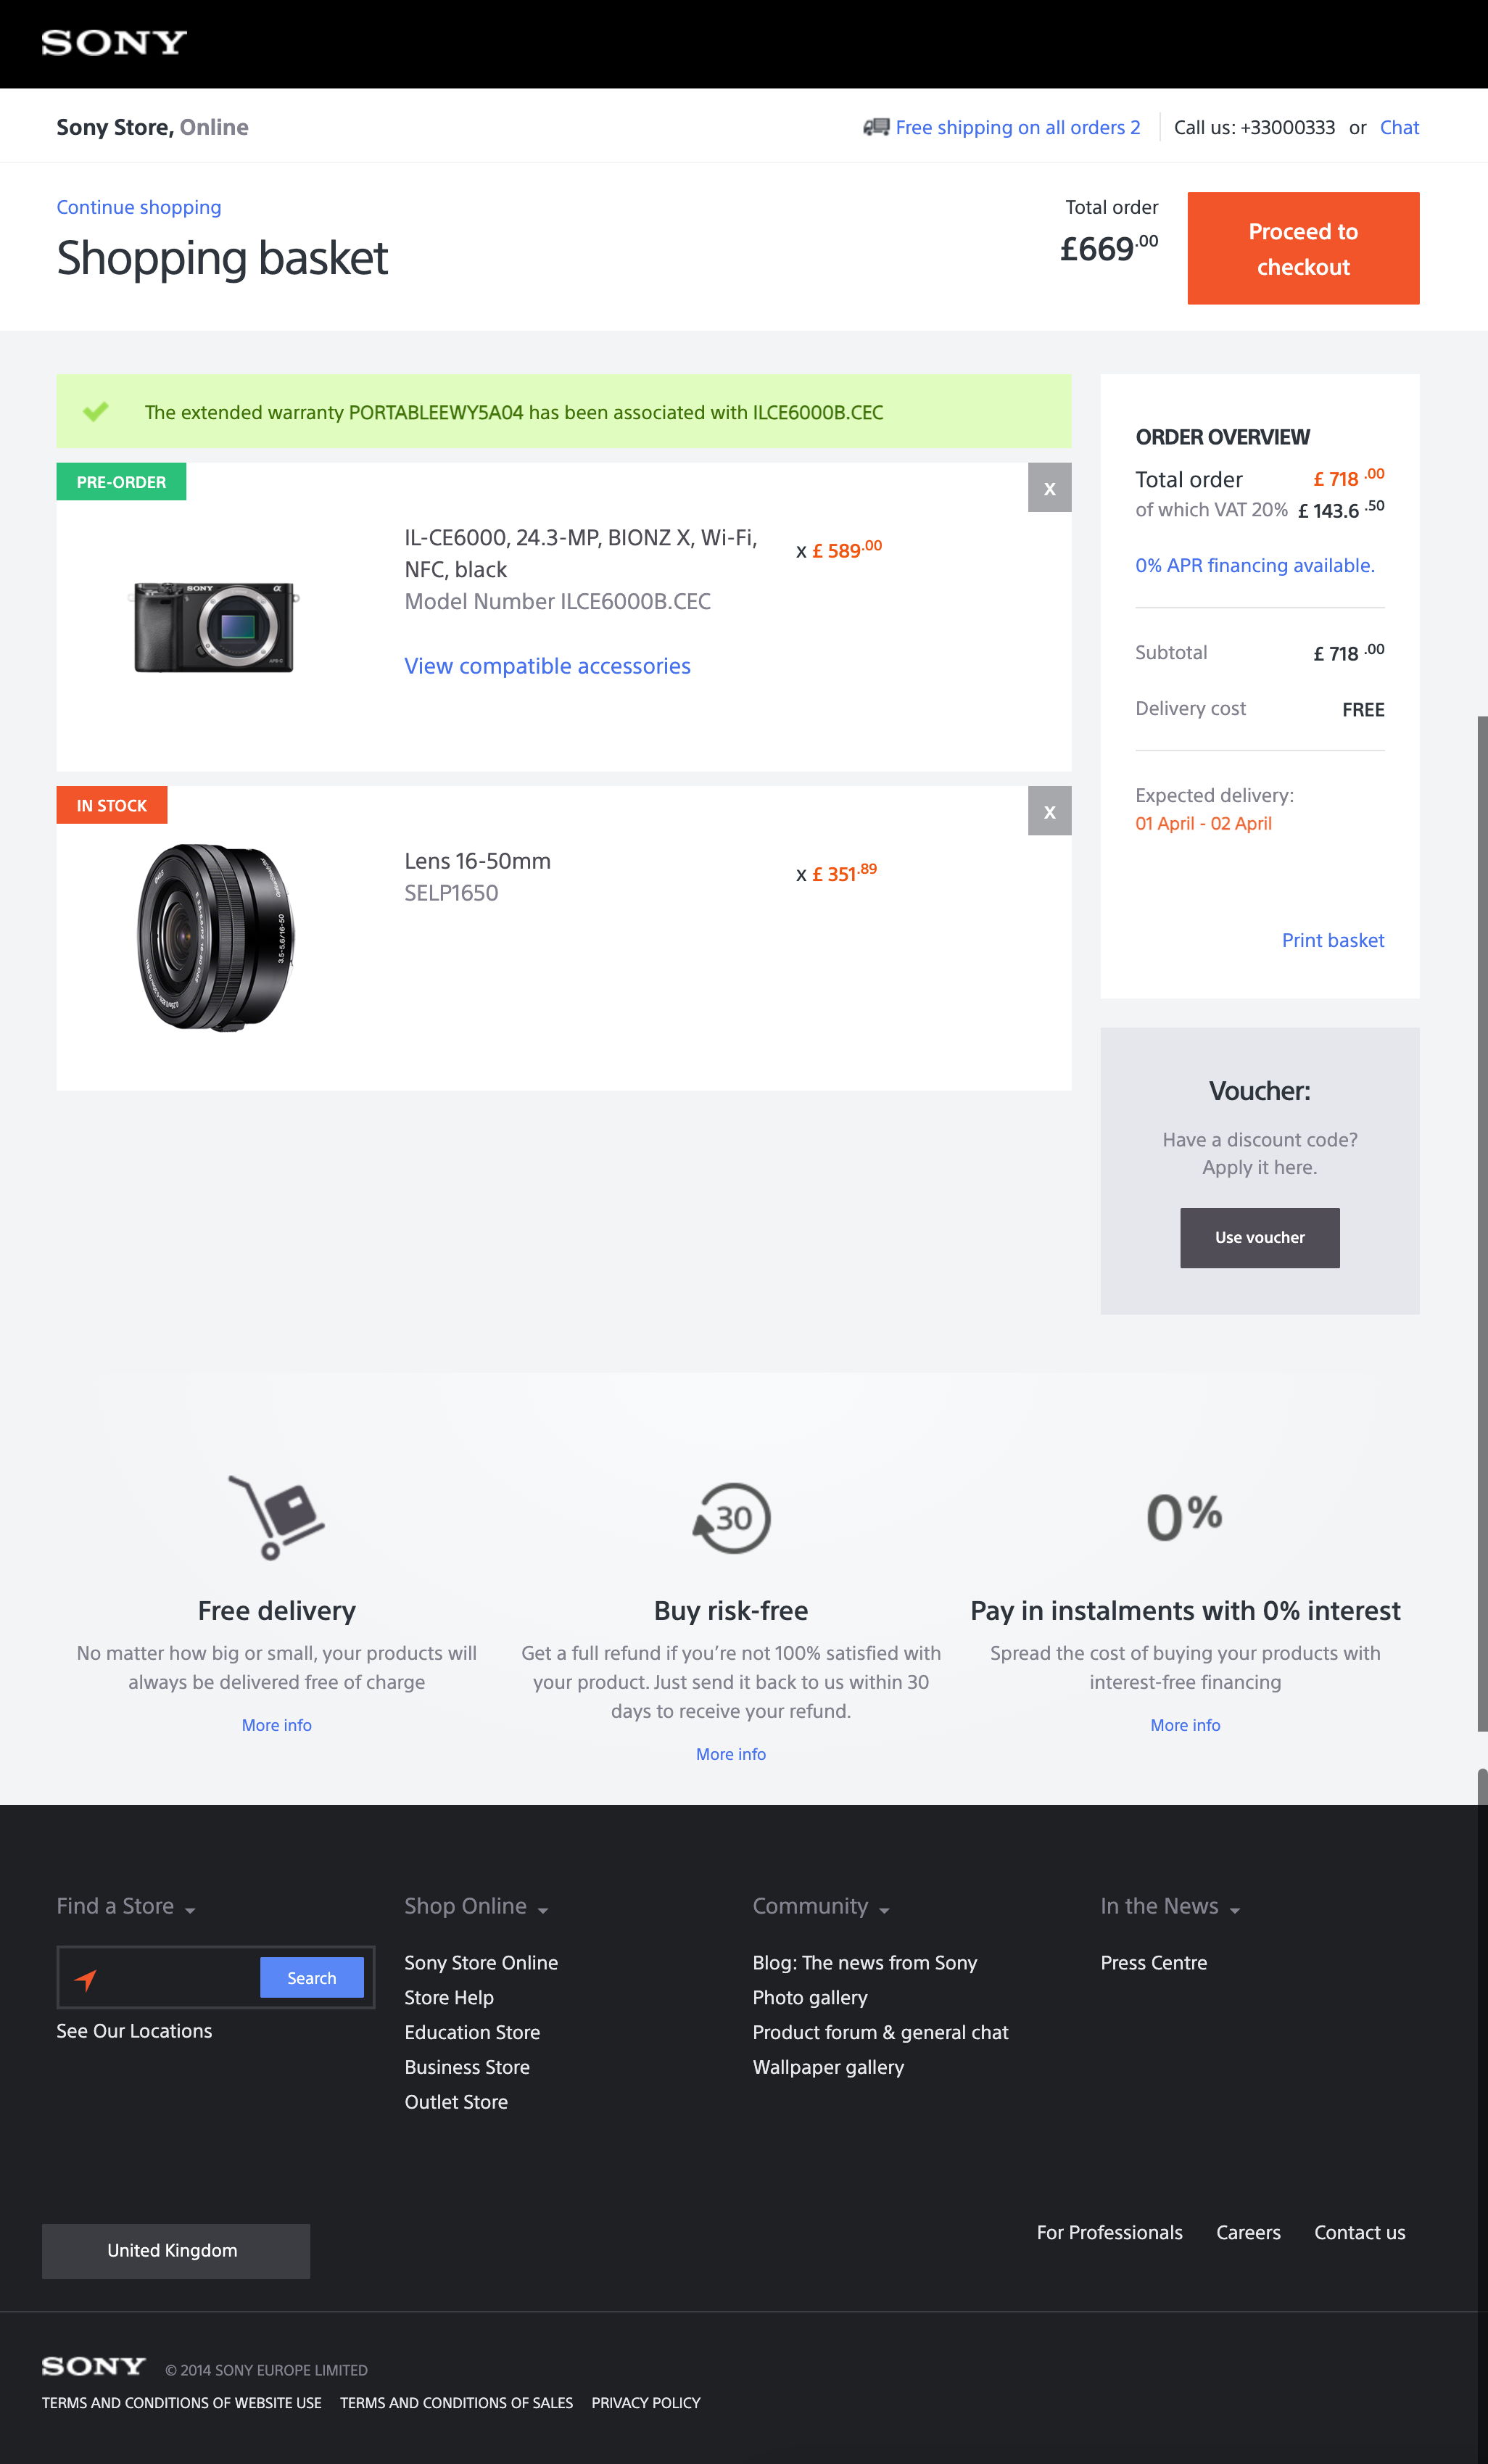This screenshot has width=1488, height=2464.
Task: Remove the IL-CE6000 camera with its X
Action: click(x=1049, y=488)
